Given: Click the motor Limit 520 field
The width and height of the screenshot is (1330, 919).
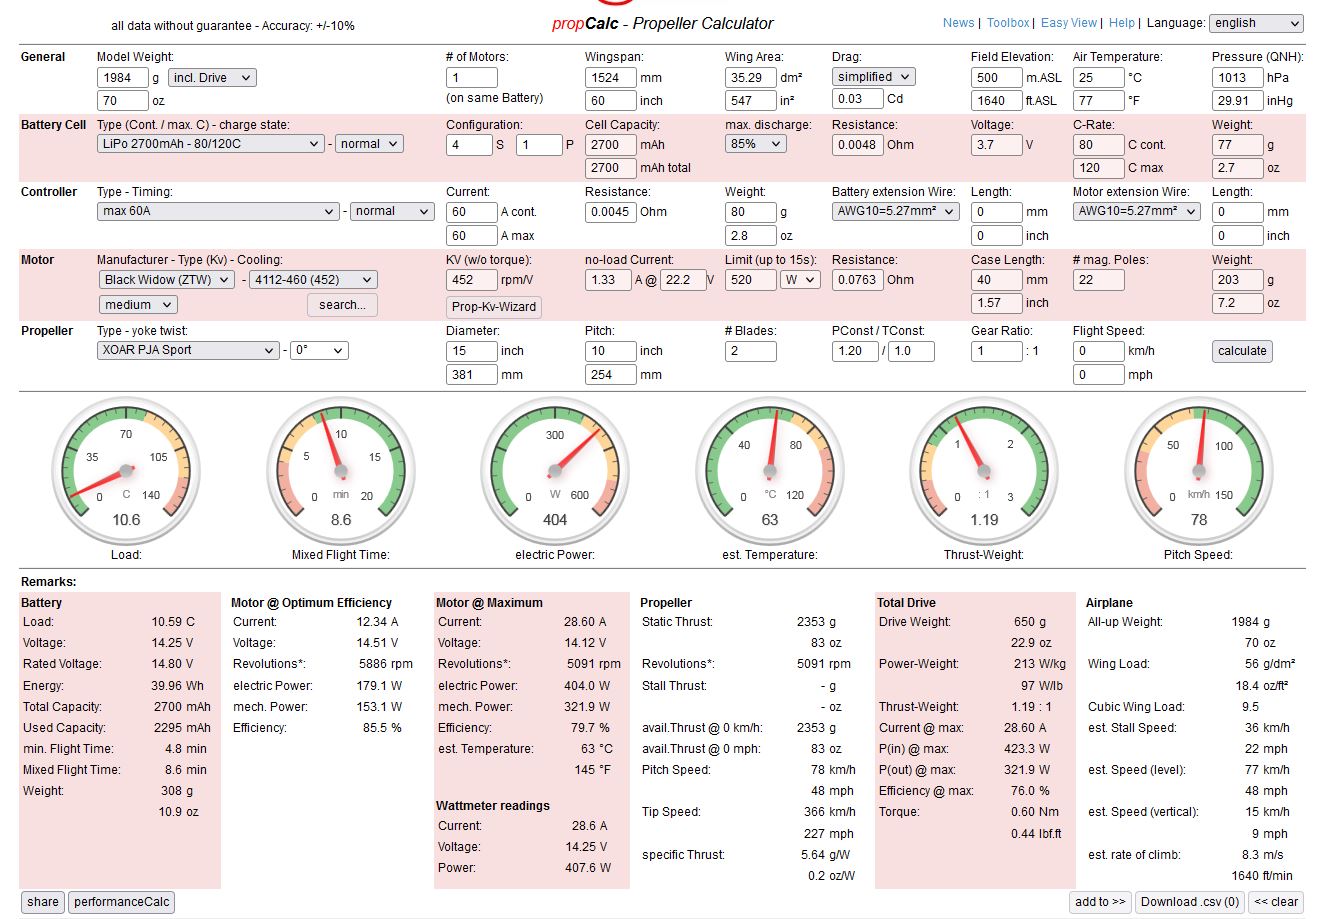Looking at the screenshot, I should pyautogui.click(x=750, y=280).
